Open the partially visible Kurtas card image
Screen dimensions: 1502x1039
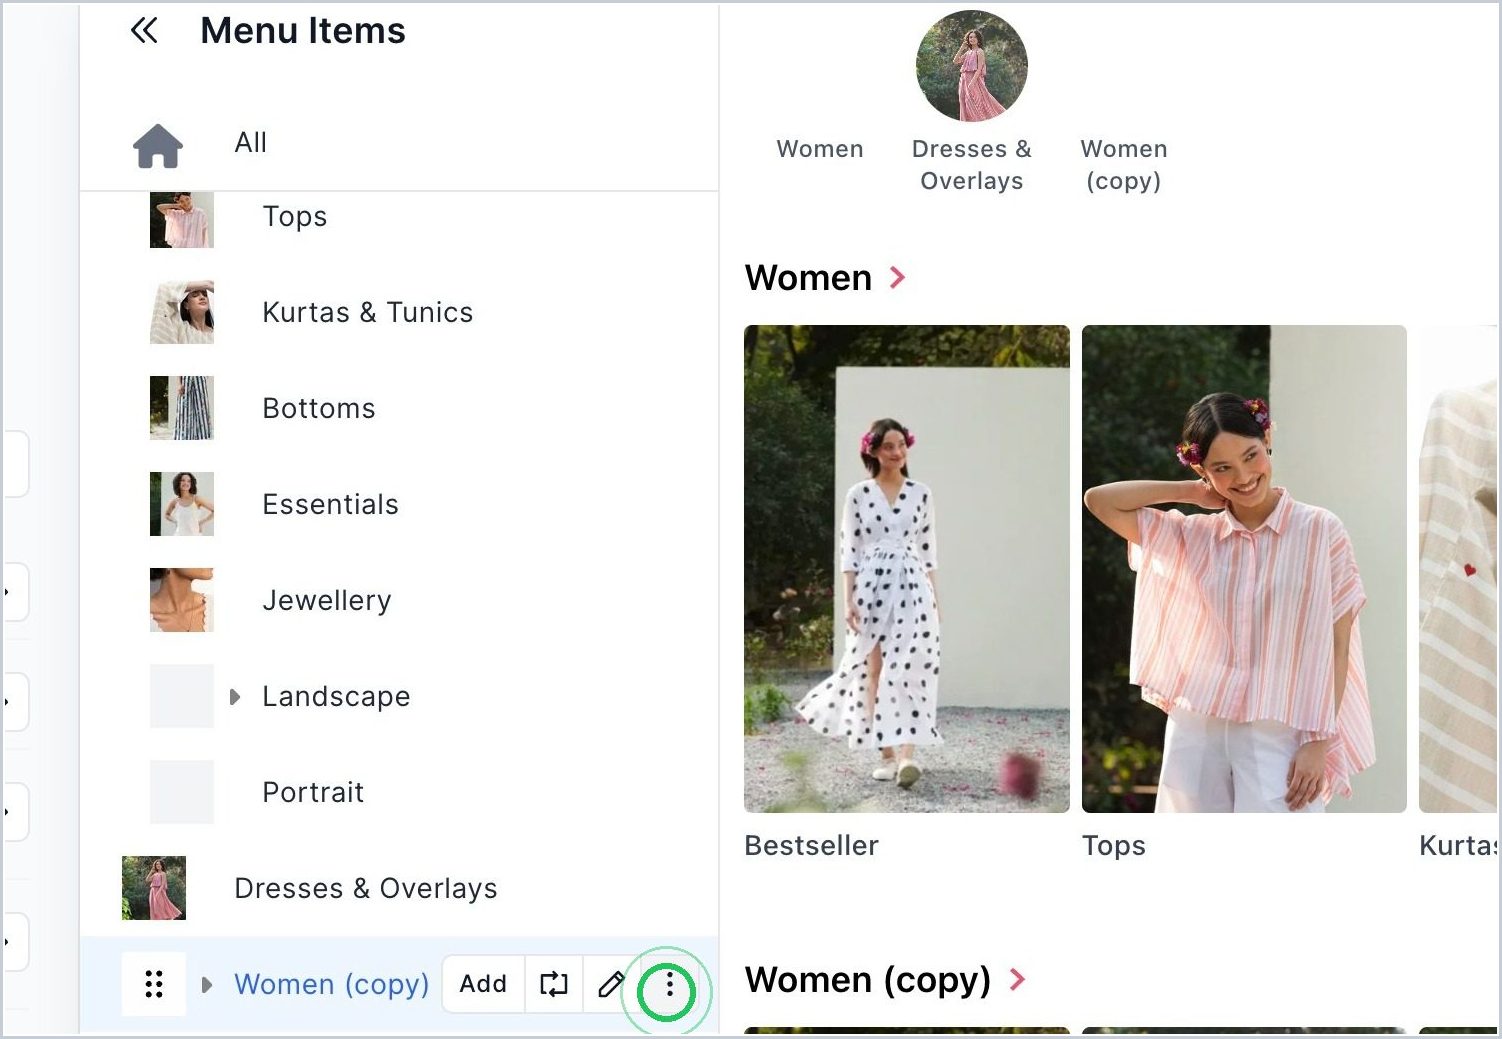(1458, 569)
